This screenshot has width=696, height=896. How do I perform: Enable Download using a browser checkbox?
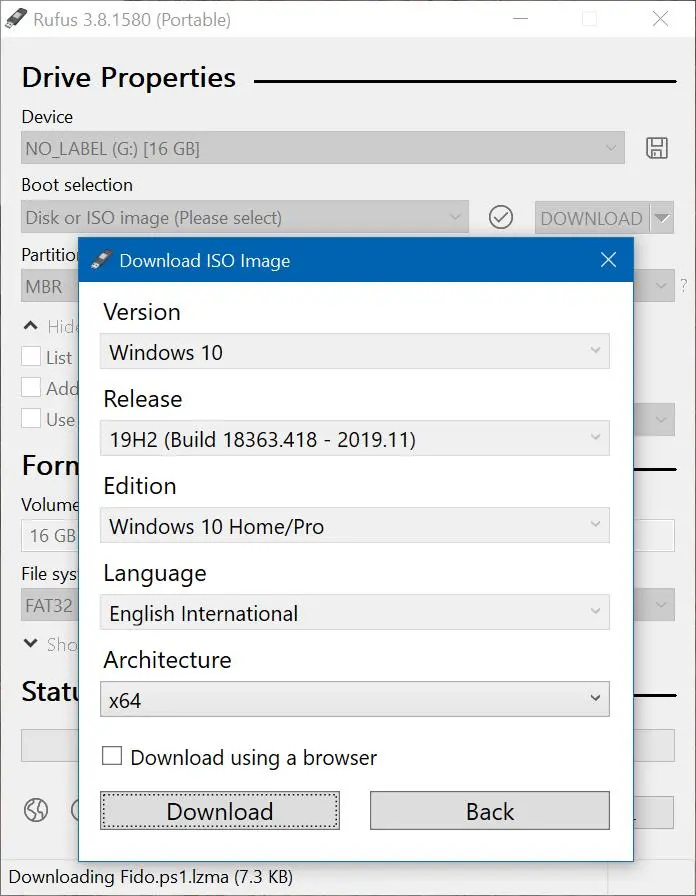click(112, 755)
